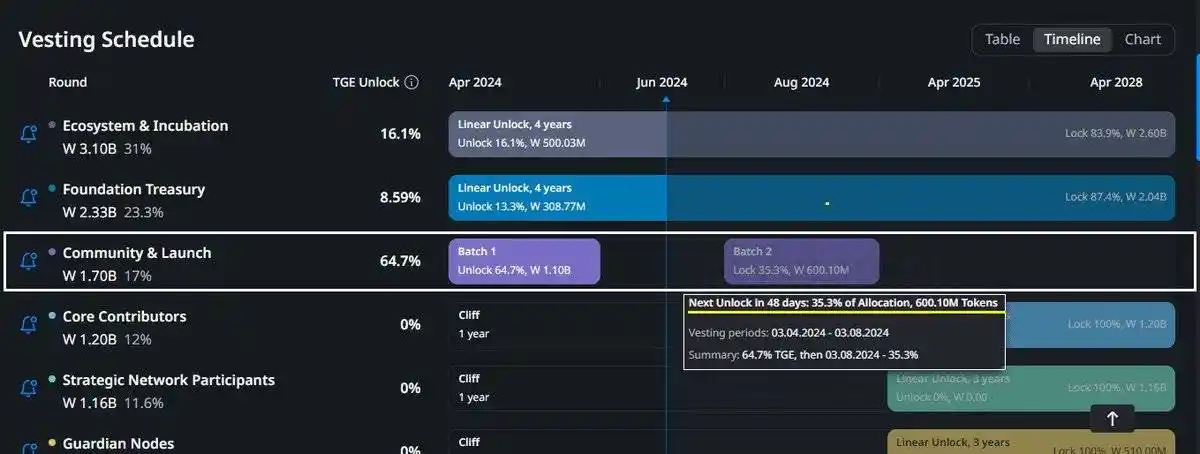Enable notification bell for Core Contributors
The height and width of the screenshot is (454, 1200).
(x=29, y=325)
